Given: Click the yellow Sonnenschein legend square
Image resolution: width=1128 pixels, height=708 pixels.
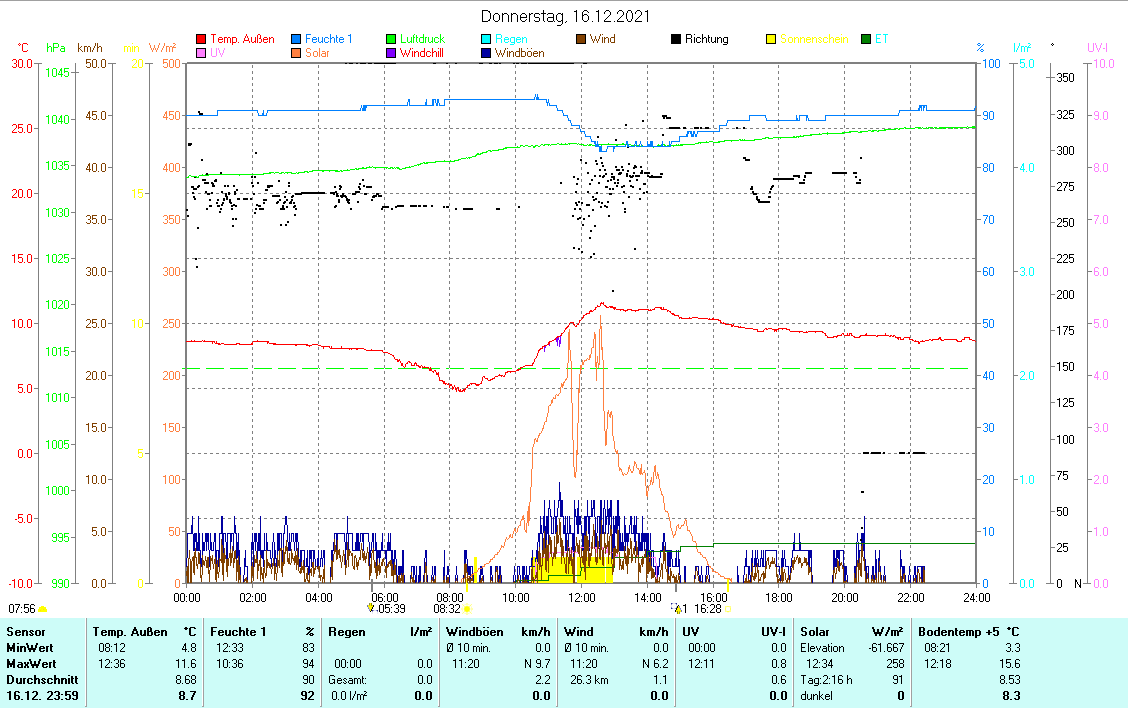Looking at the screenshot, I should click(771, 39).
